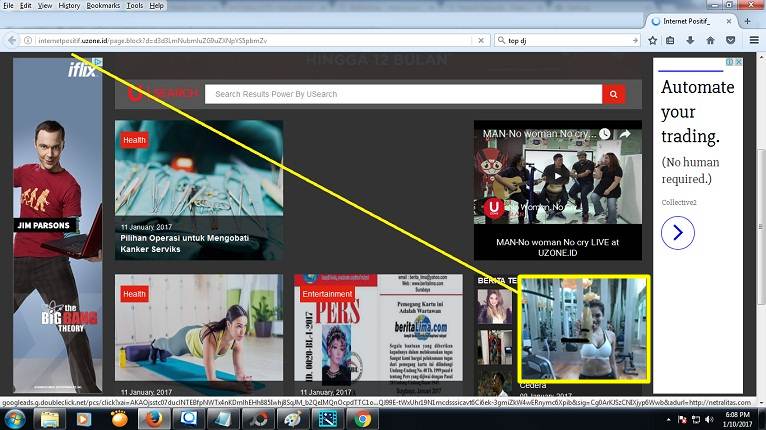Open the PERS beritaLima card thumbnail
The height and width of the screenshot is (430, 766).
click(378, 327)
